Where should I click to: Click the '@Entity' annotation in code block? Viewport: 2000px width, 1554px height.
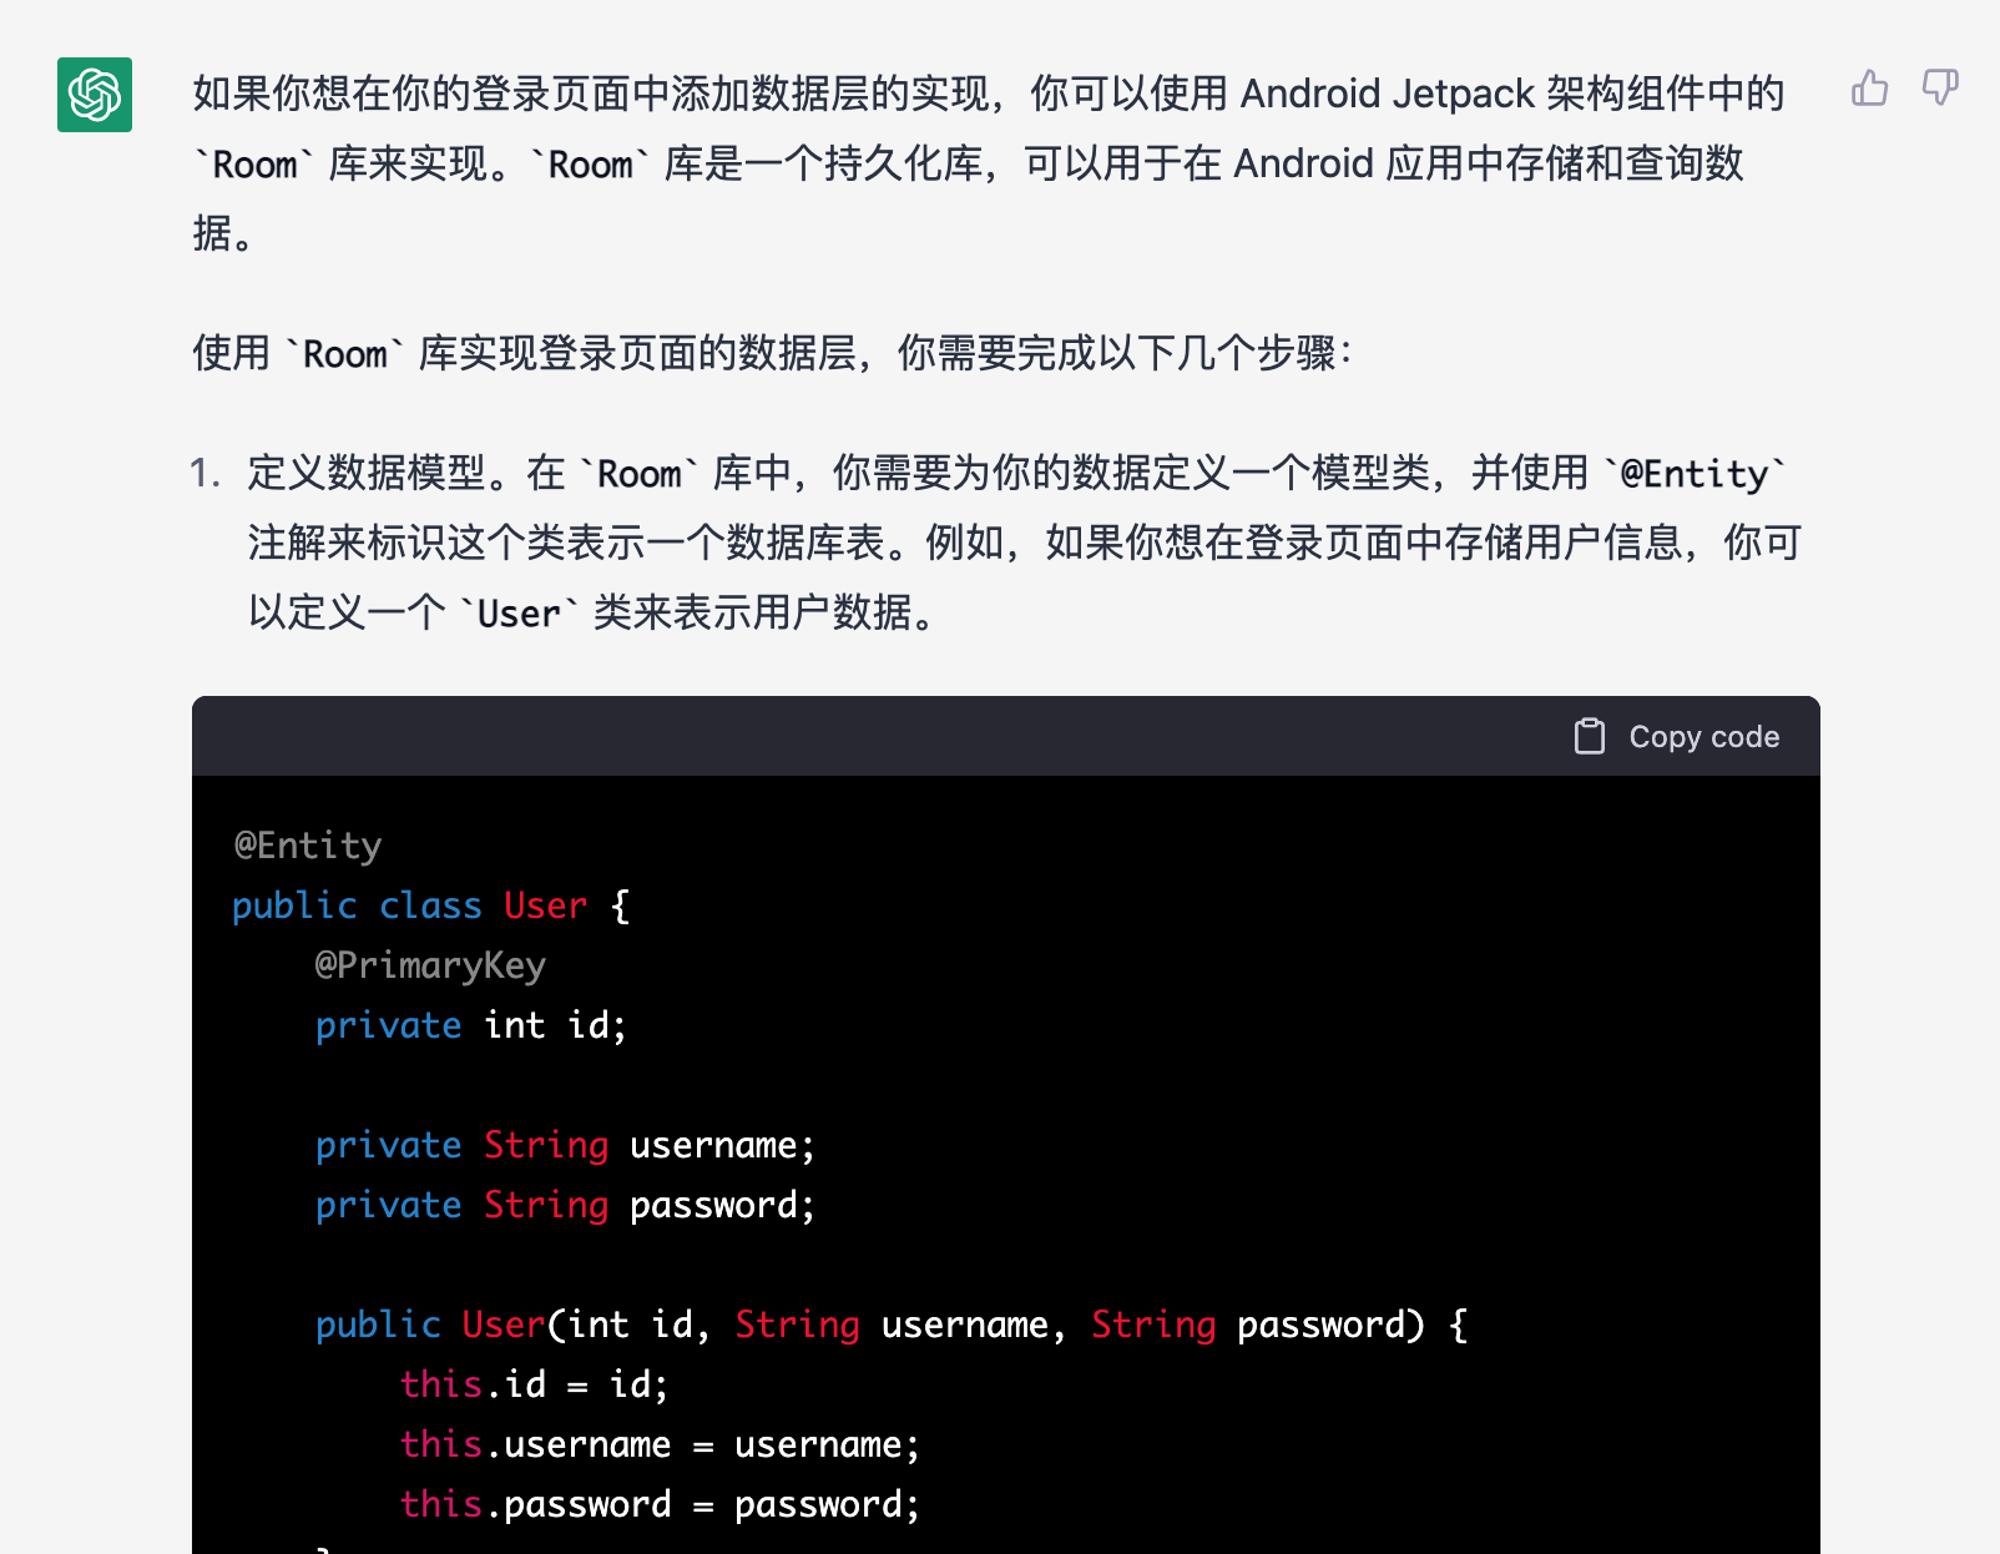(x=308, y=846)
